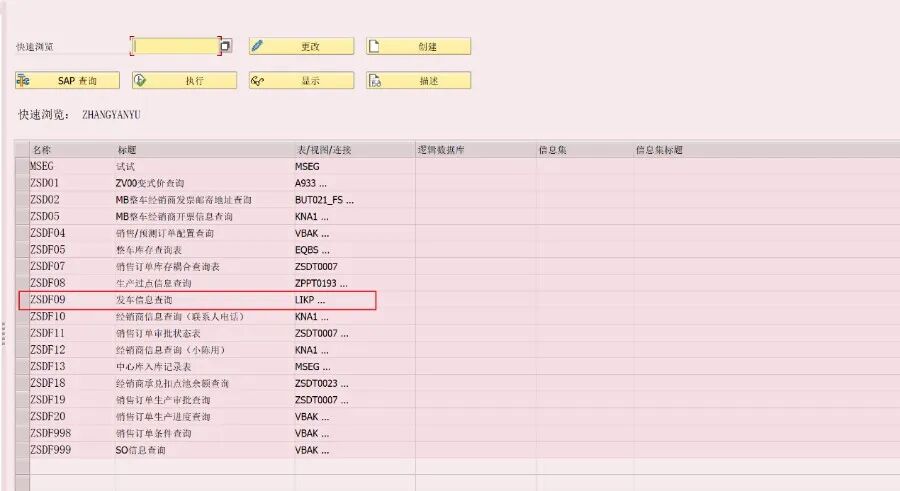Click the title 销售订单生产进度查询
900x491 pixels.
click(163, 416)
